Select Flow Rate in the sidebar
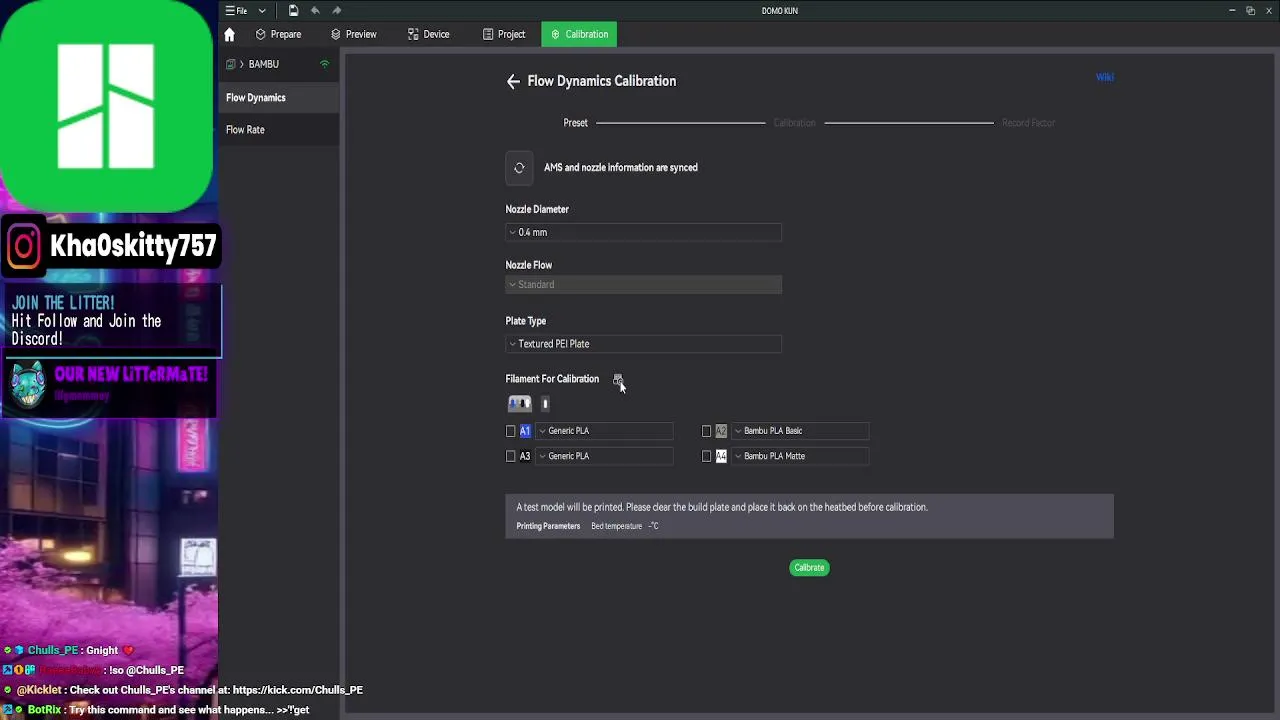Screen dimensions: 1280x720 (279, 130)
